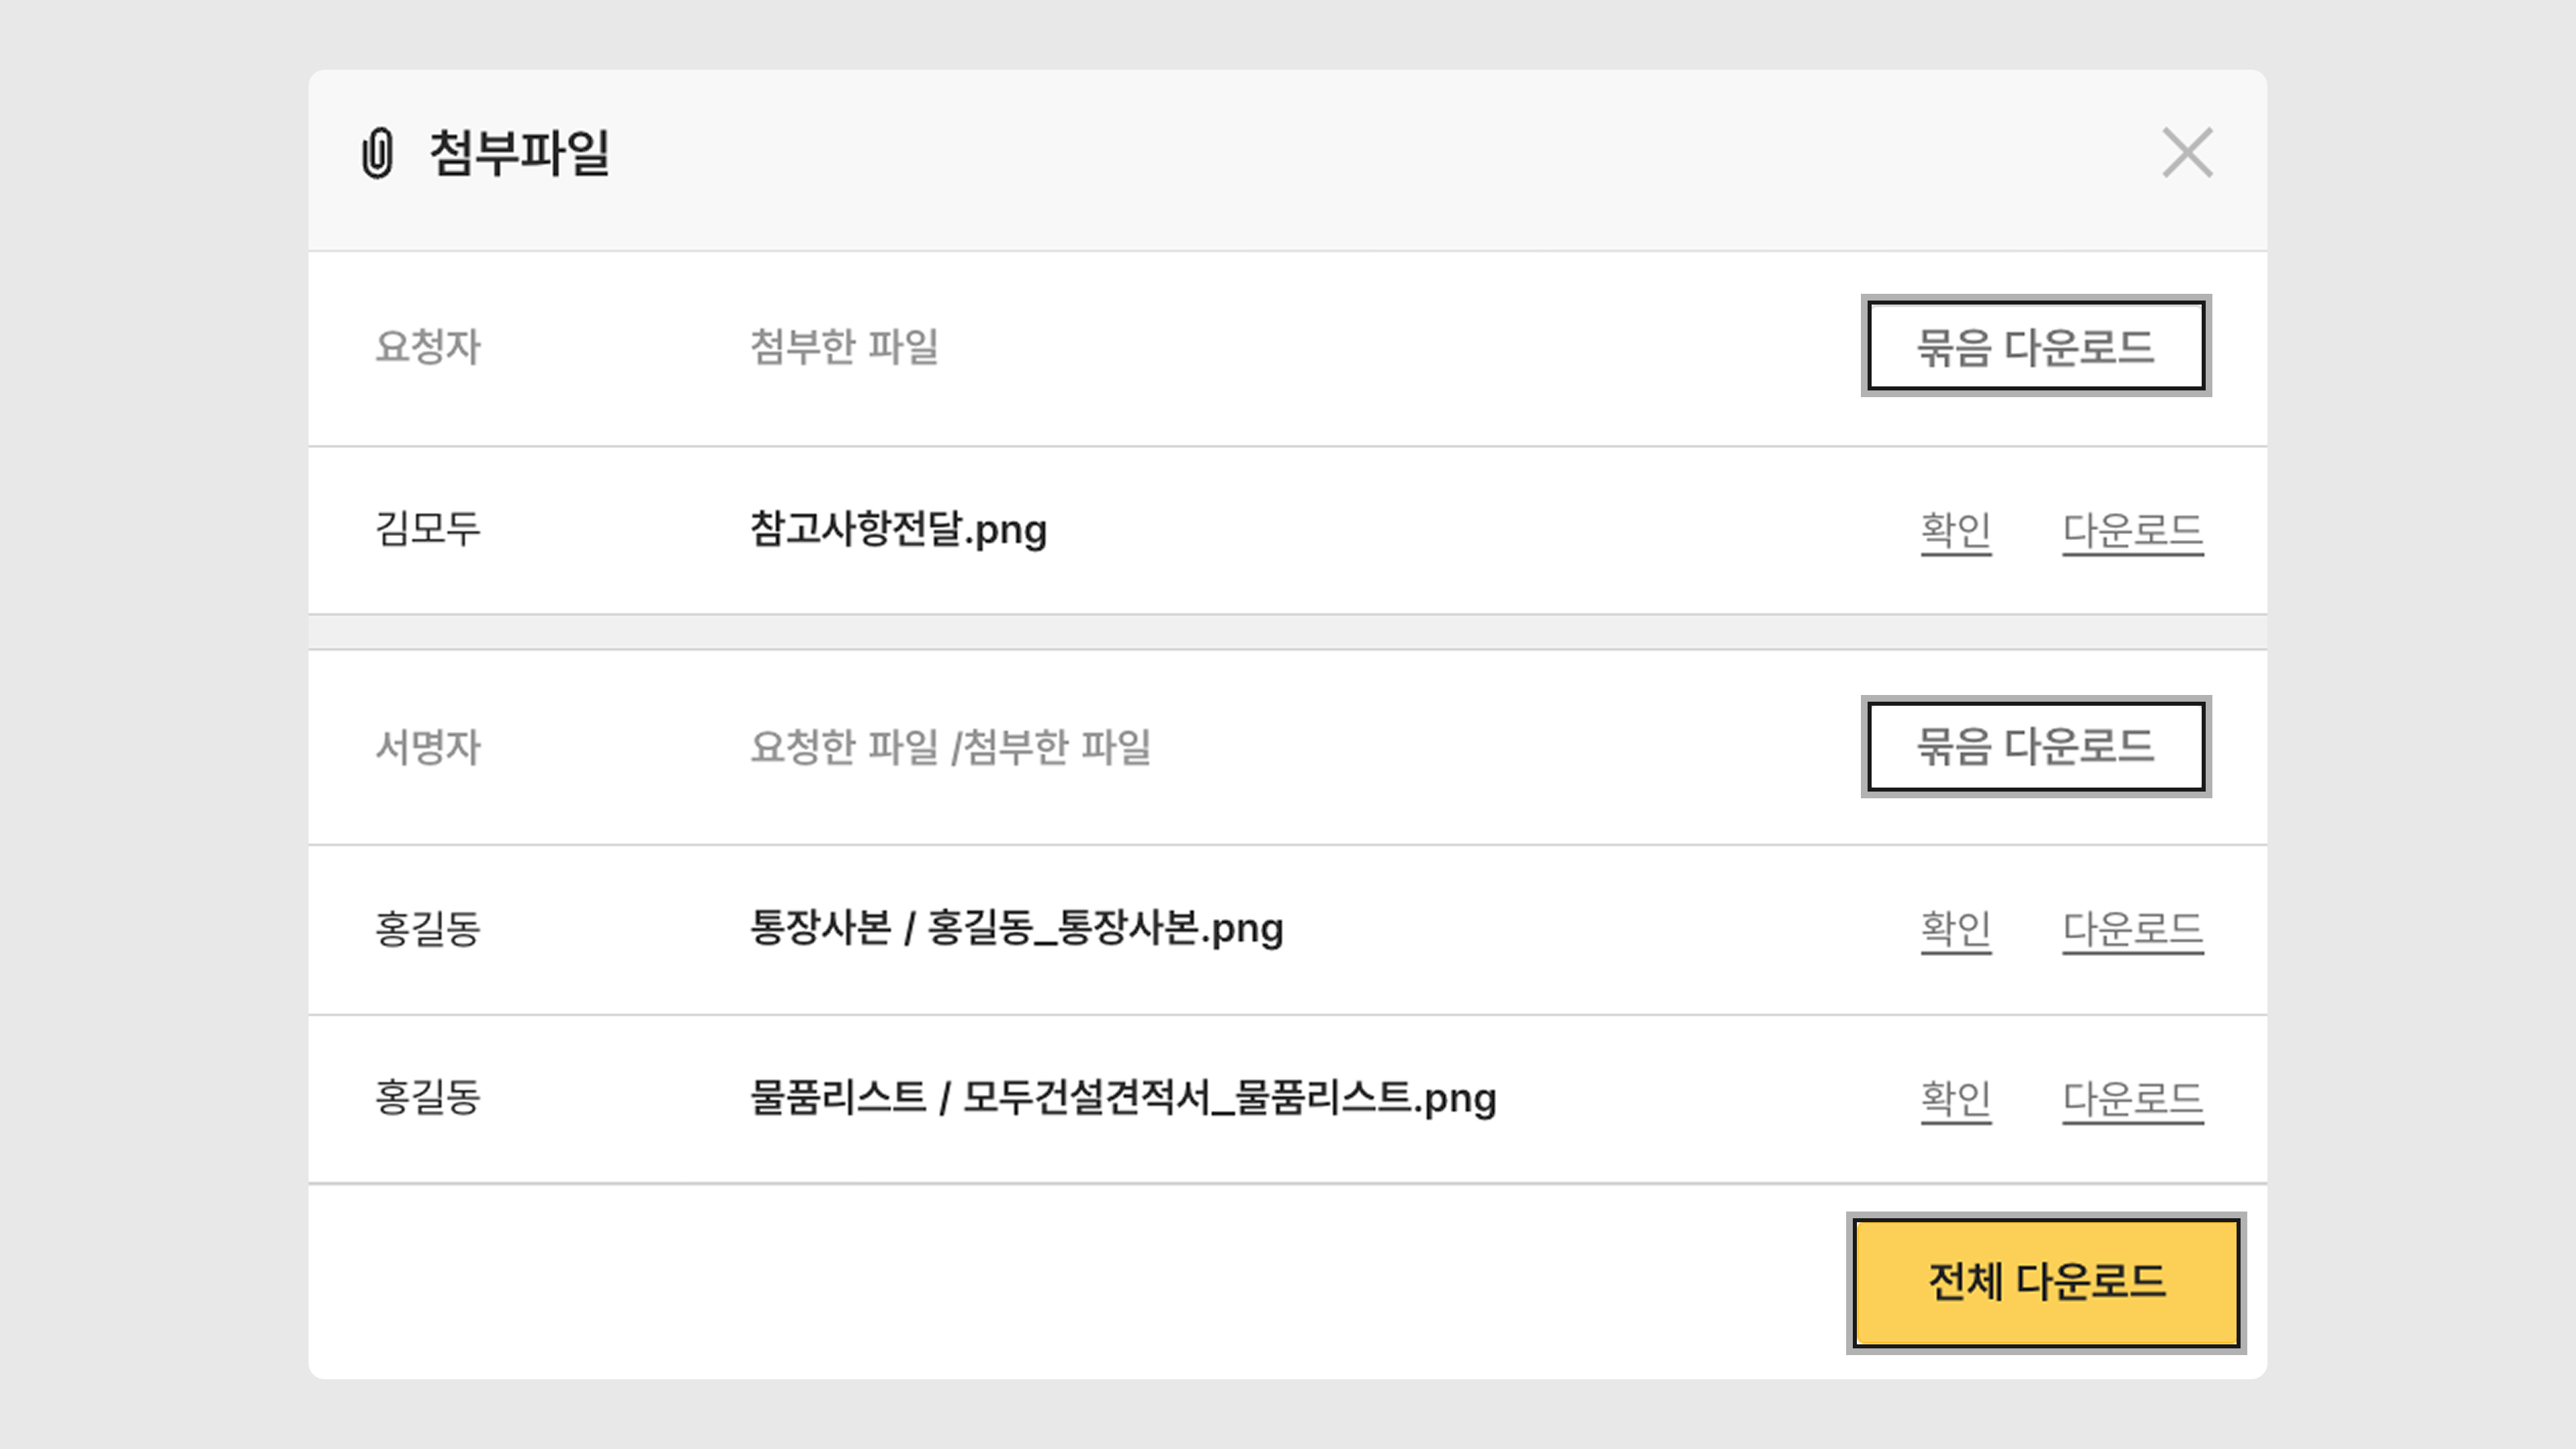Download the 참고사항전달.png file
The width and height of the screenshot is (2576, 1449).
click(2132, 530)
